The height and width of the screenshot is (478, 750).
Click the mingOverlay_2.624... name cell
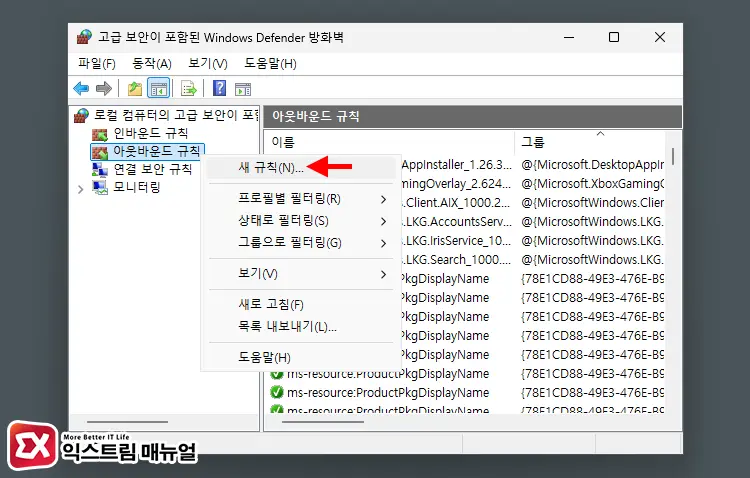pos(457,184)
